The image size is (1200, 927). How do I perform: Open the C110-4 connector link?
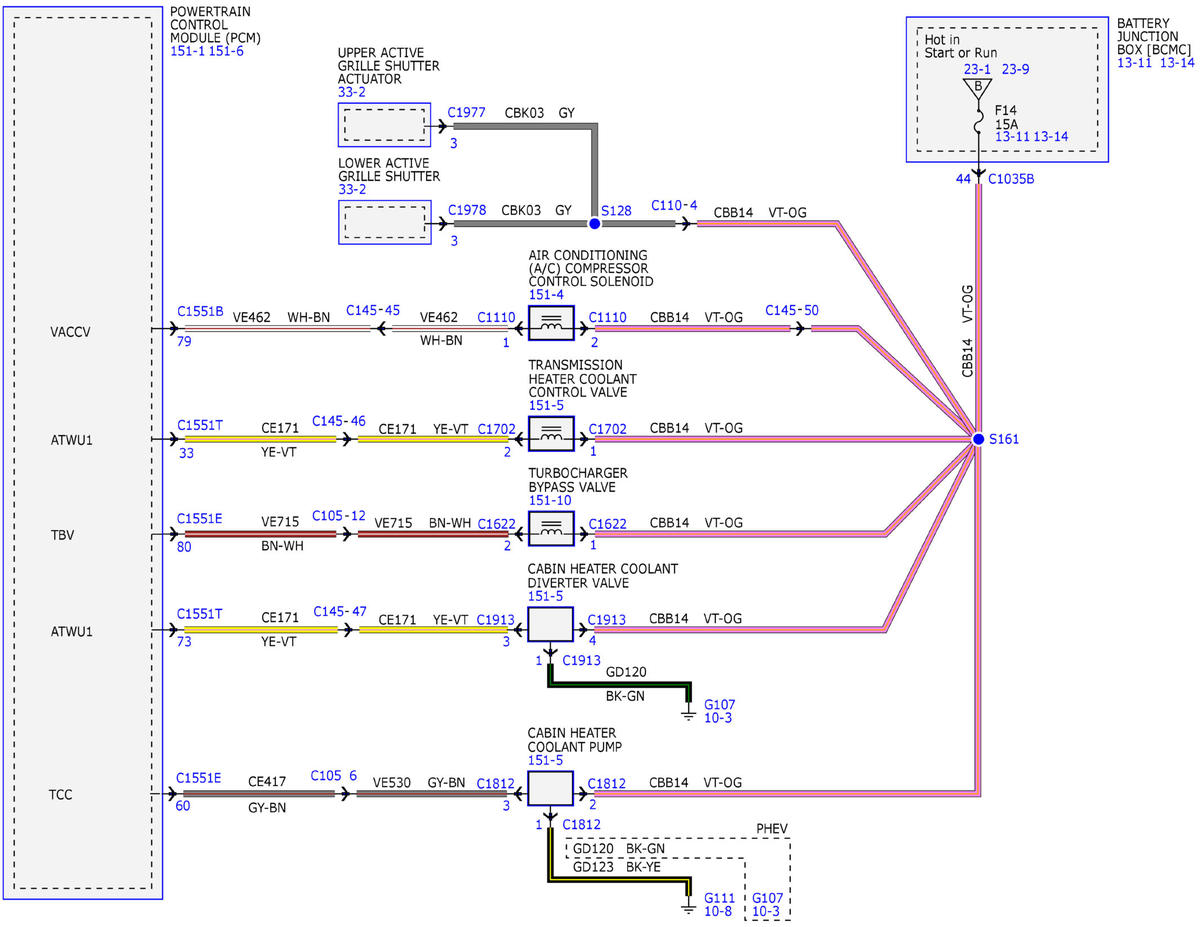[674, 205]
